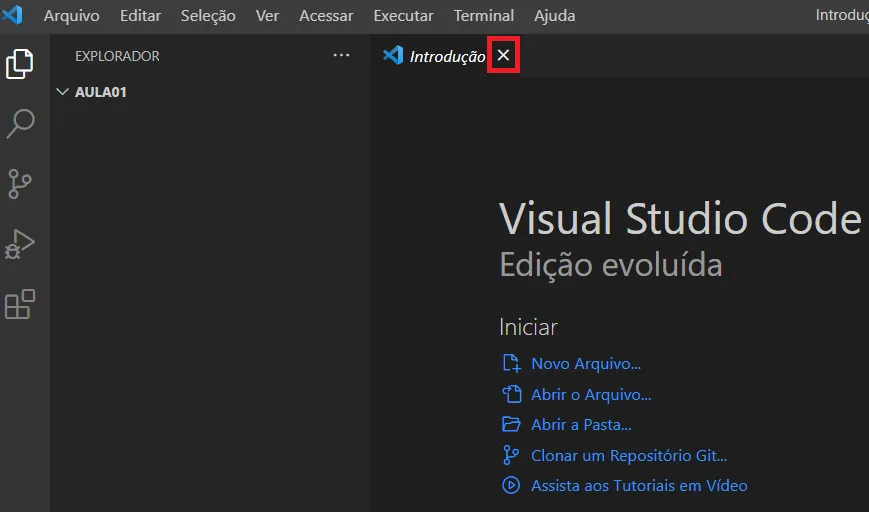The image size is (869, 512).
Task: Click the play icon beside Assista aos Tutoriais
Action: [511, 485]
